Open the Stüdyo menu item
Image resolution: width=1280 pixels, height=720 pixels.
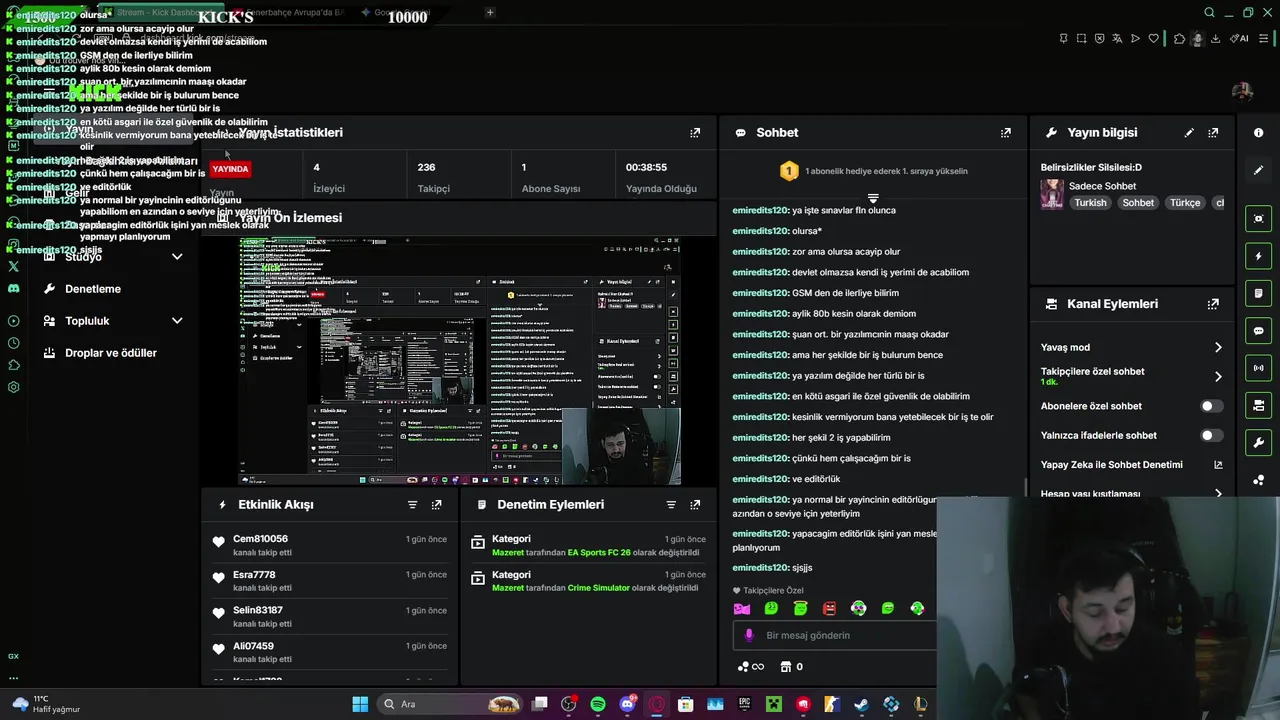point(83,257)
